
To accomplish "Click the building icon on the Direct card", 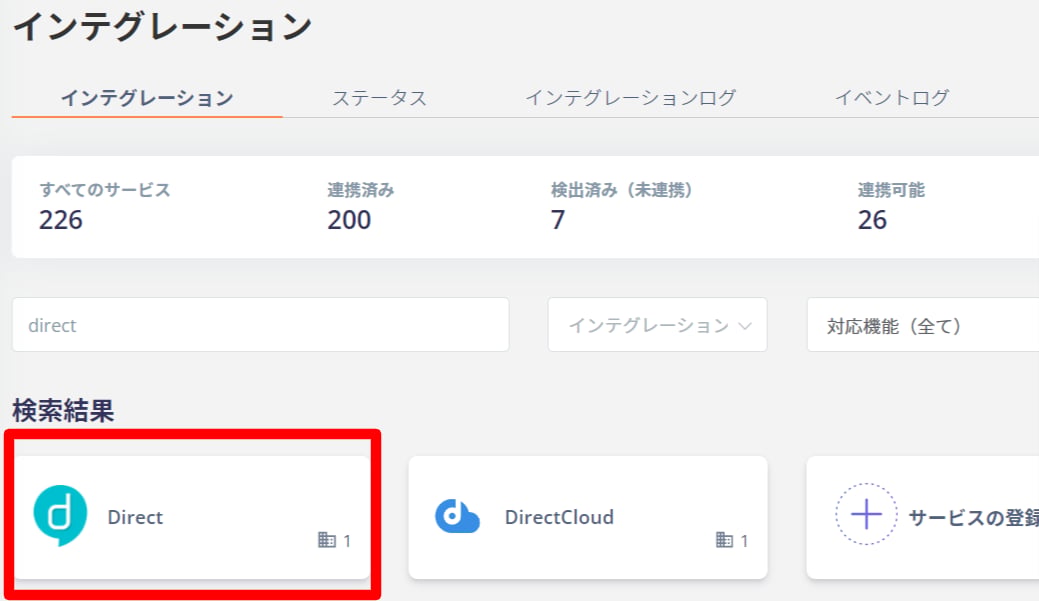I will (327, 540).
